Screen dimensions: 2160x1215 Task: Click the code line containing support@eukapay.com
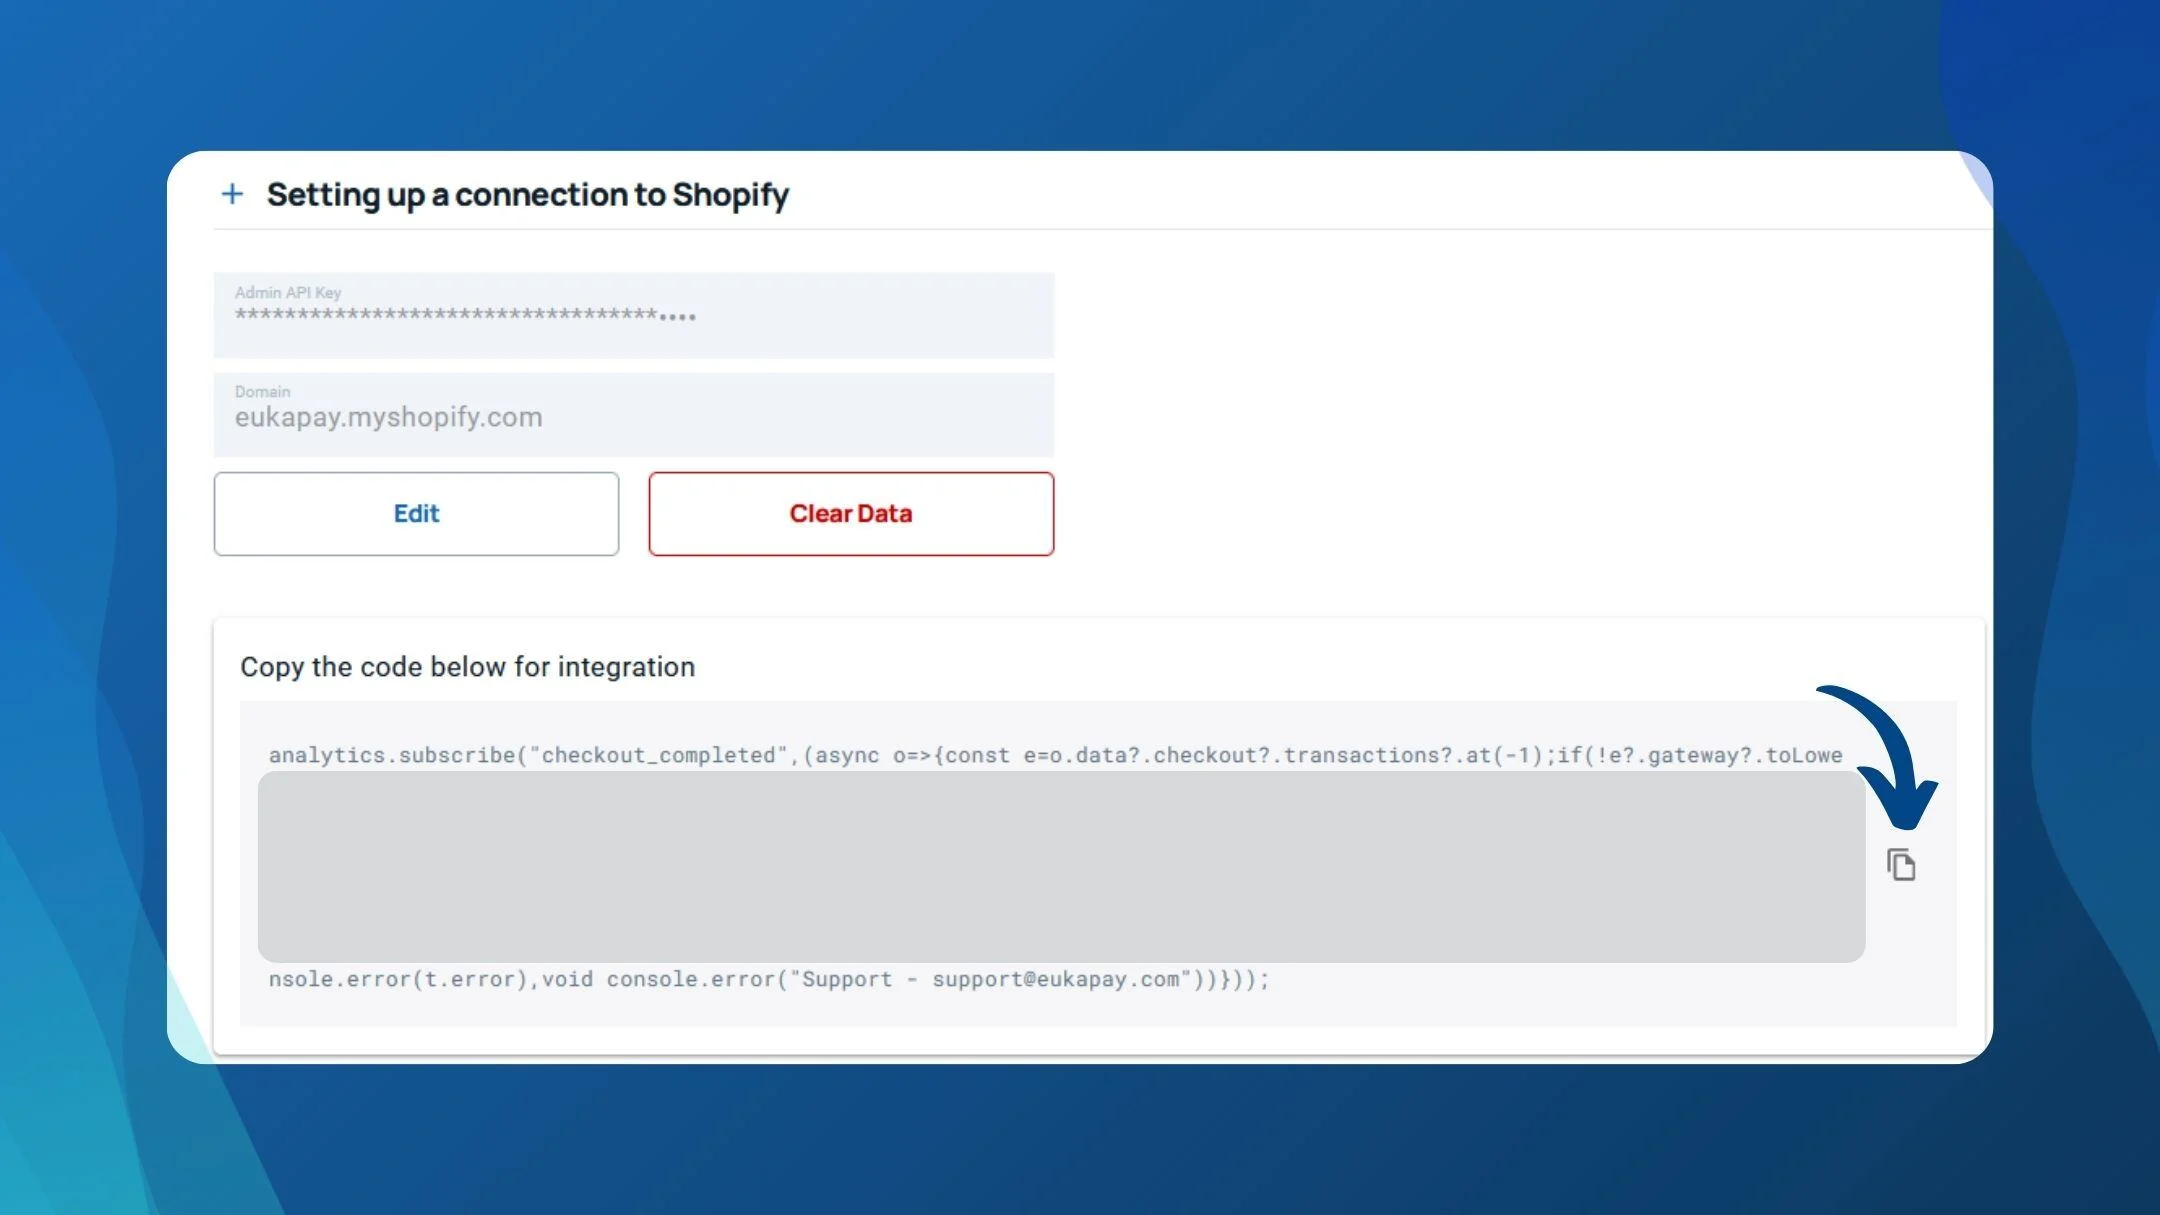point(768,979)
